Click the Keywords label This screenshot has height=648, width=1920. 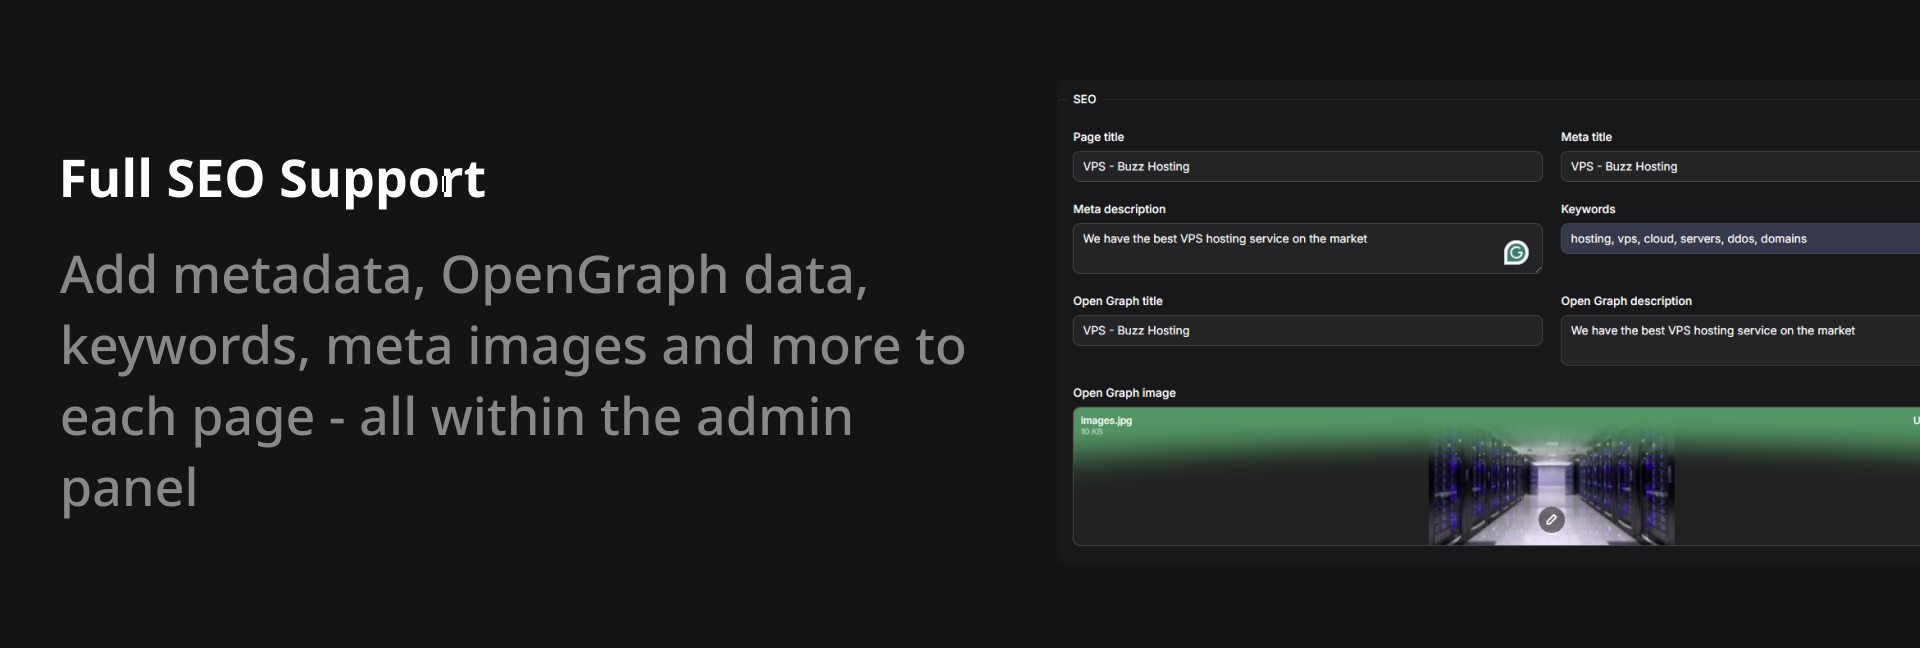(x=1588, y=209)
